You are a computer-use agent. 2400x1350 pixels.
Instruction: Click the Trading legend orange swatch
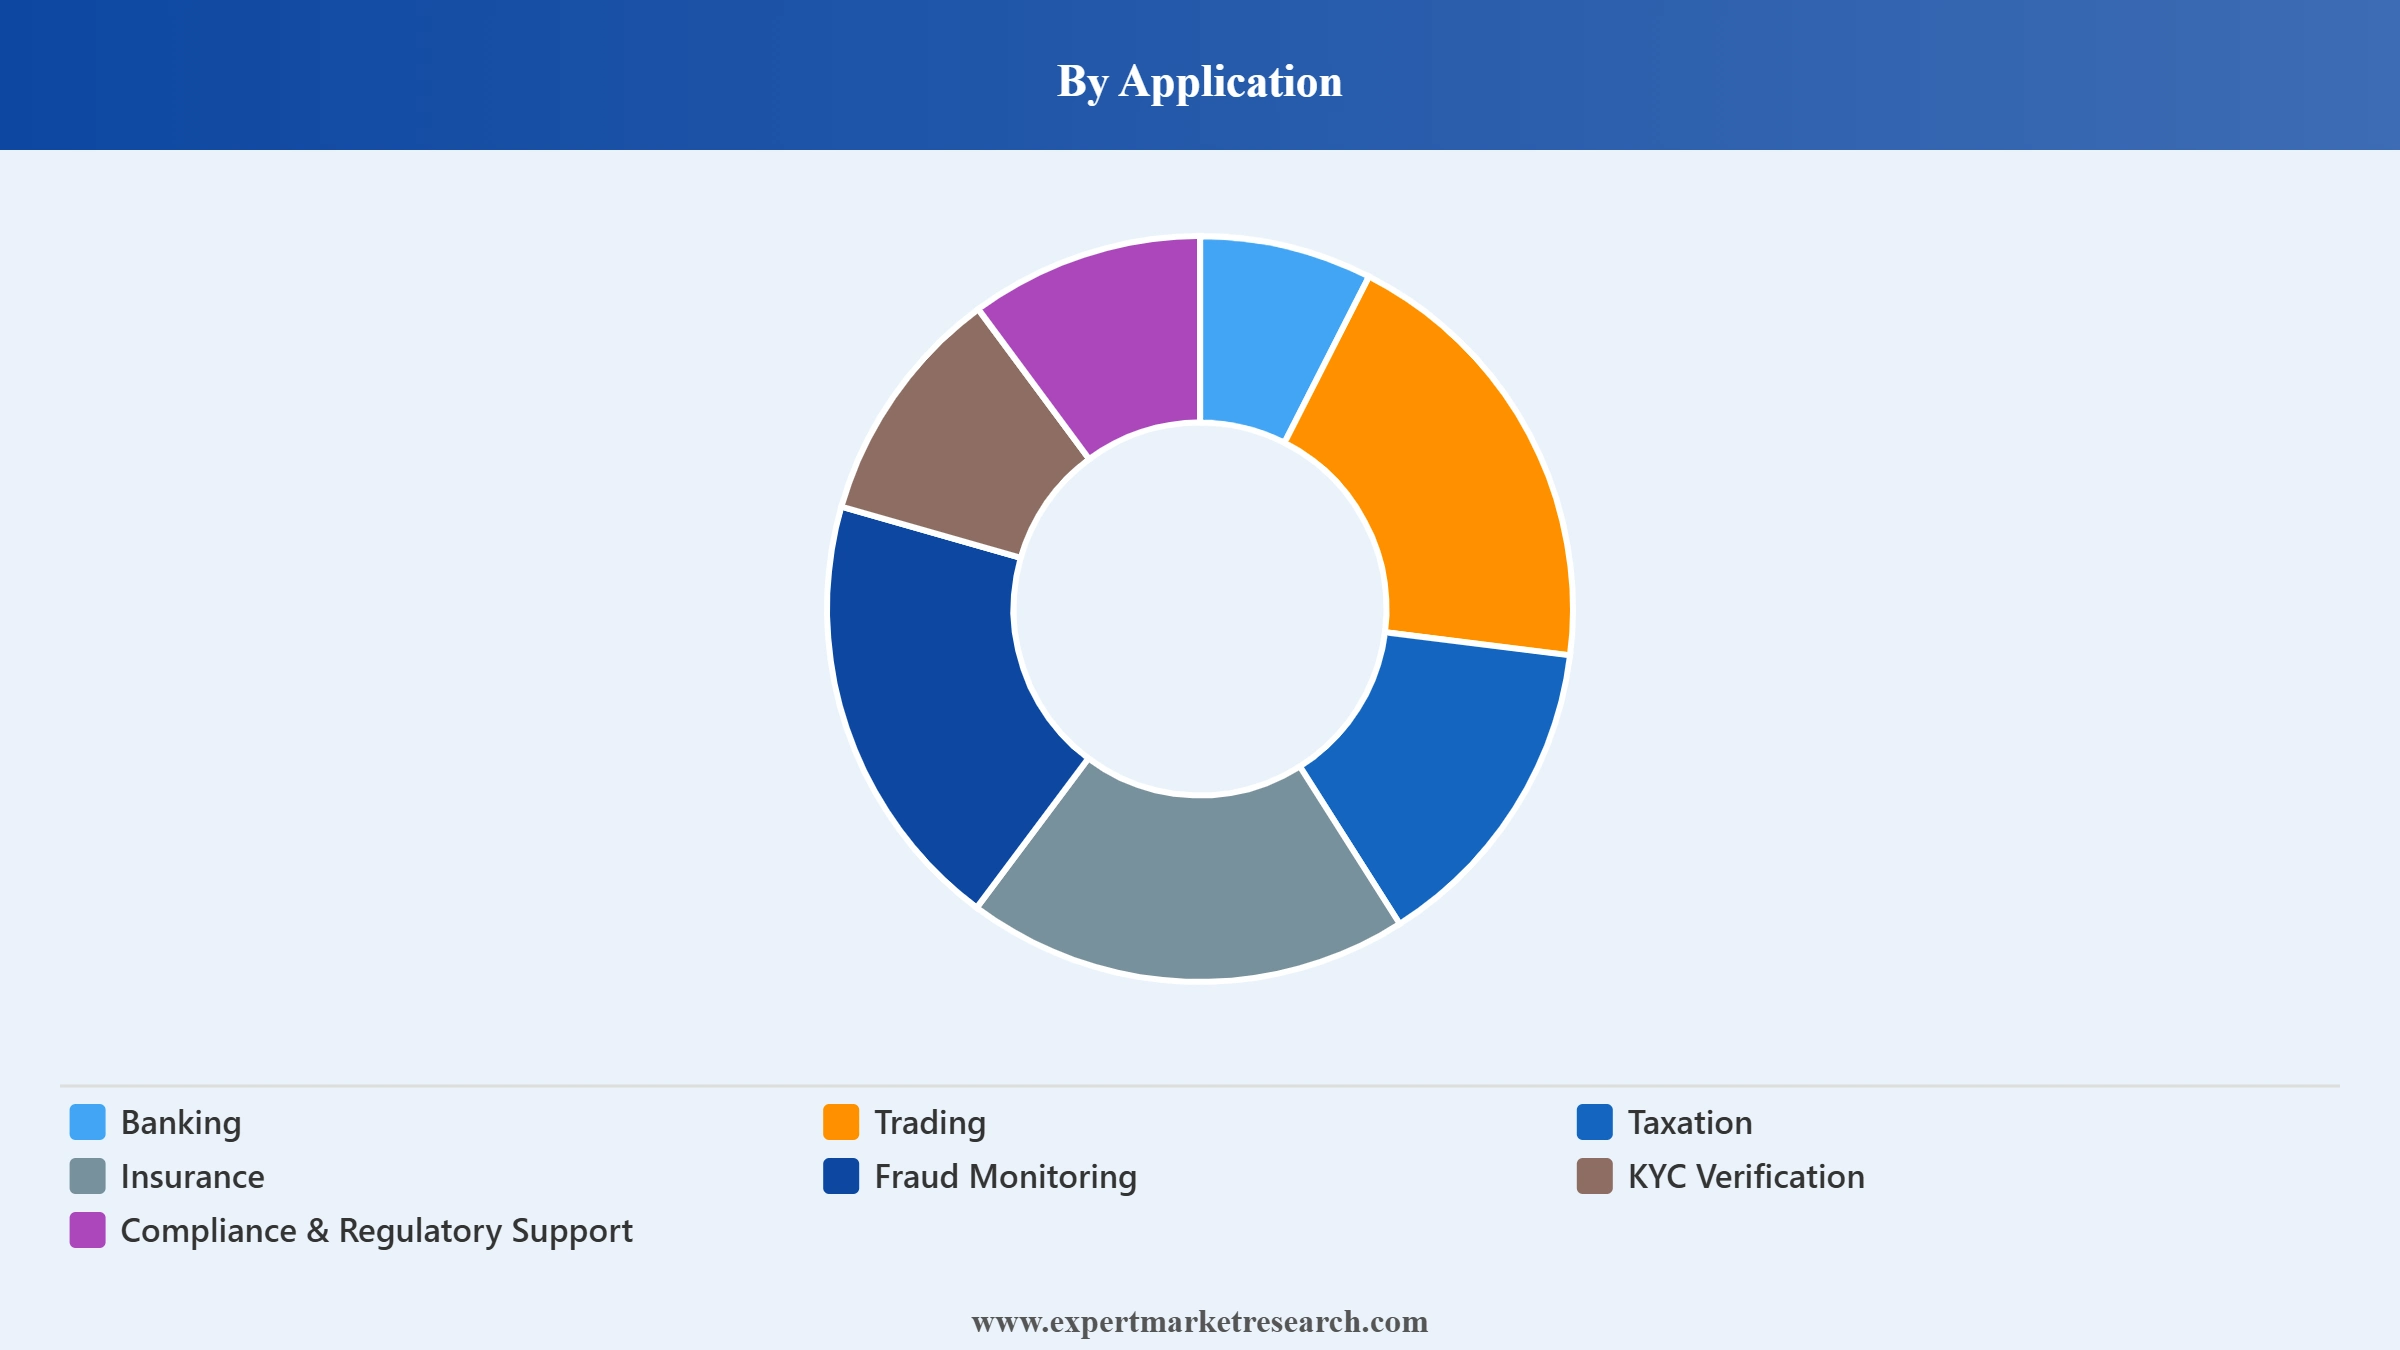coord(841,1122)
